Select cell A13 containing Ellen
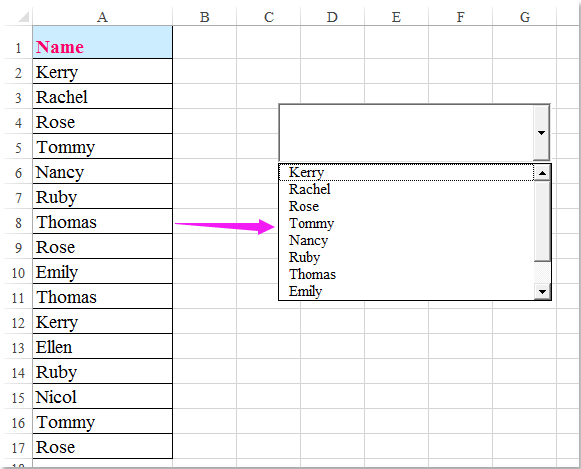Image resolution: width=581 pixels, height=469 pixels. tap(102, 347)
